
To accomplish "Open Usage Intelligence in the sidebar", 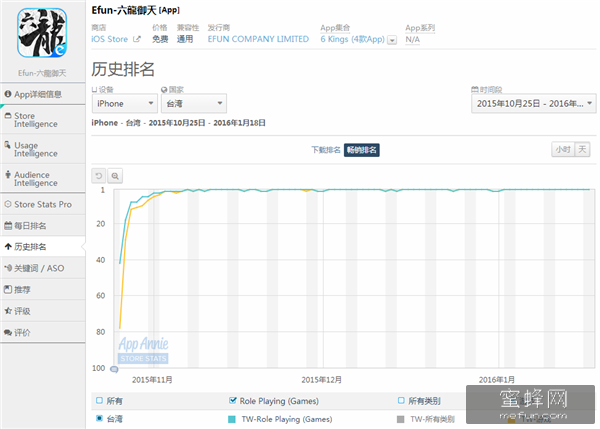I will click(x=42, y=149).
